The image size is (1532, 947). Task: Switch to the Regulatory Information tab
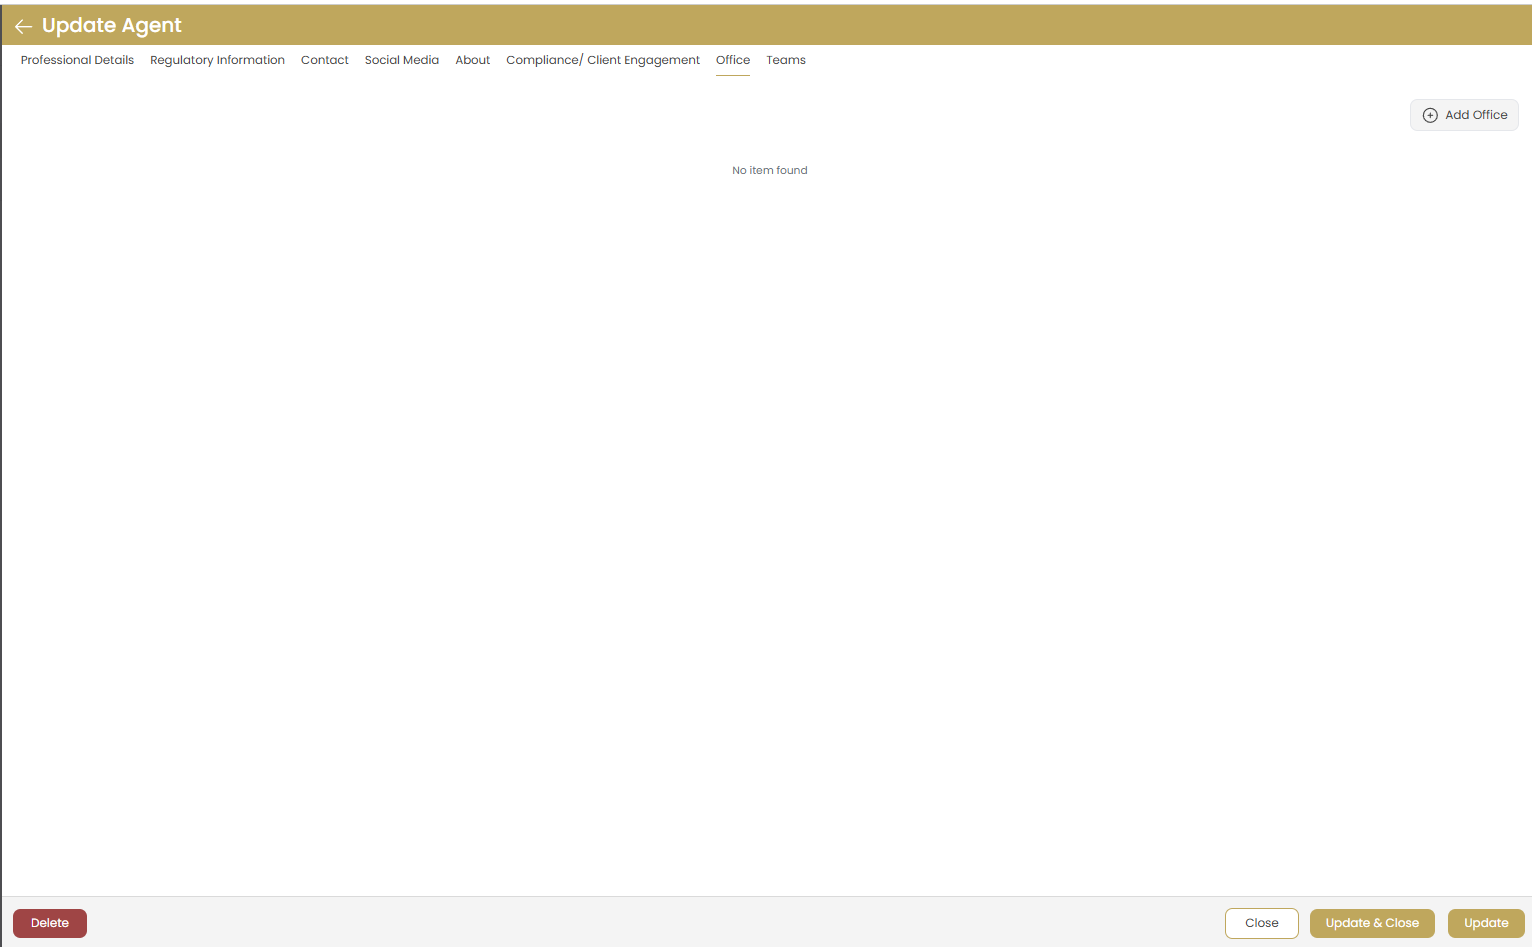217,60
